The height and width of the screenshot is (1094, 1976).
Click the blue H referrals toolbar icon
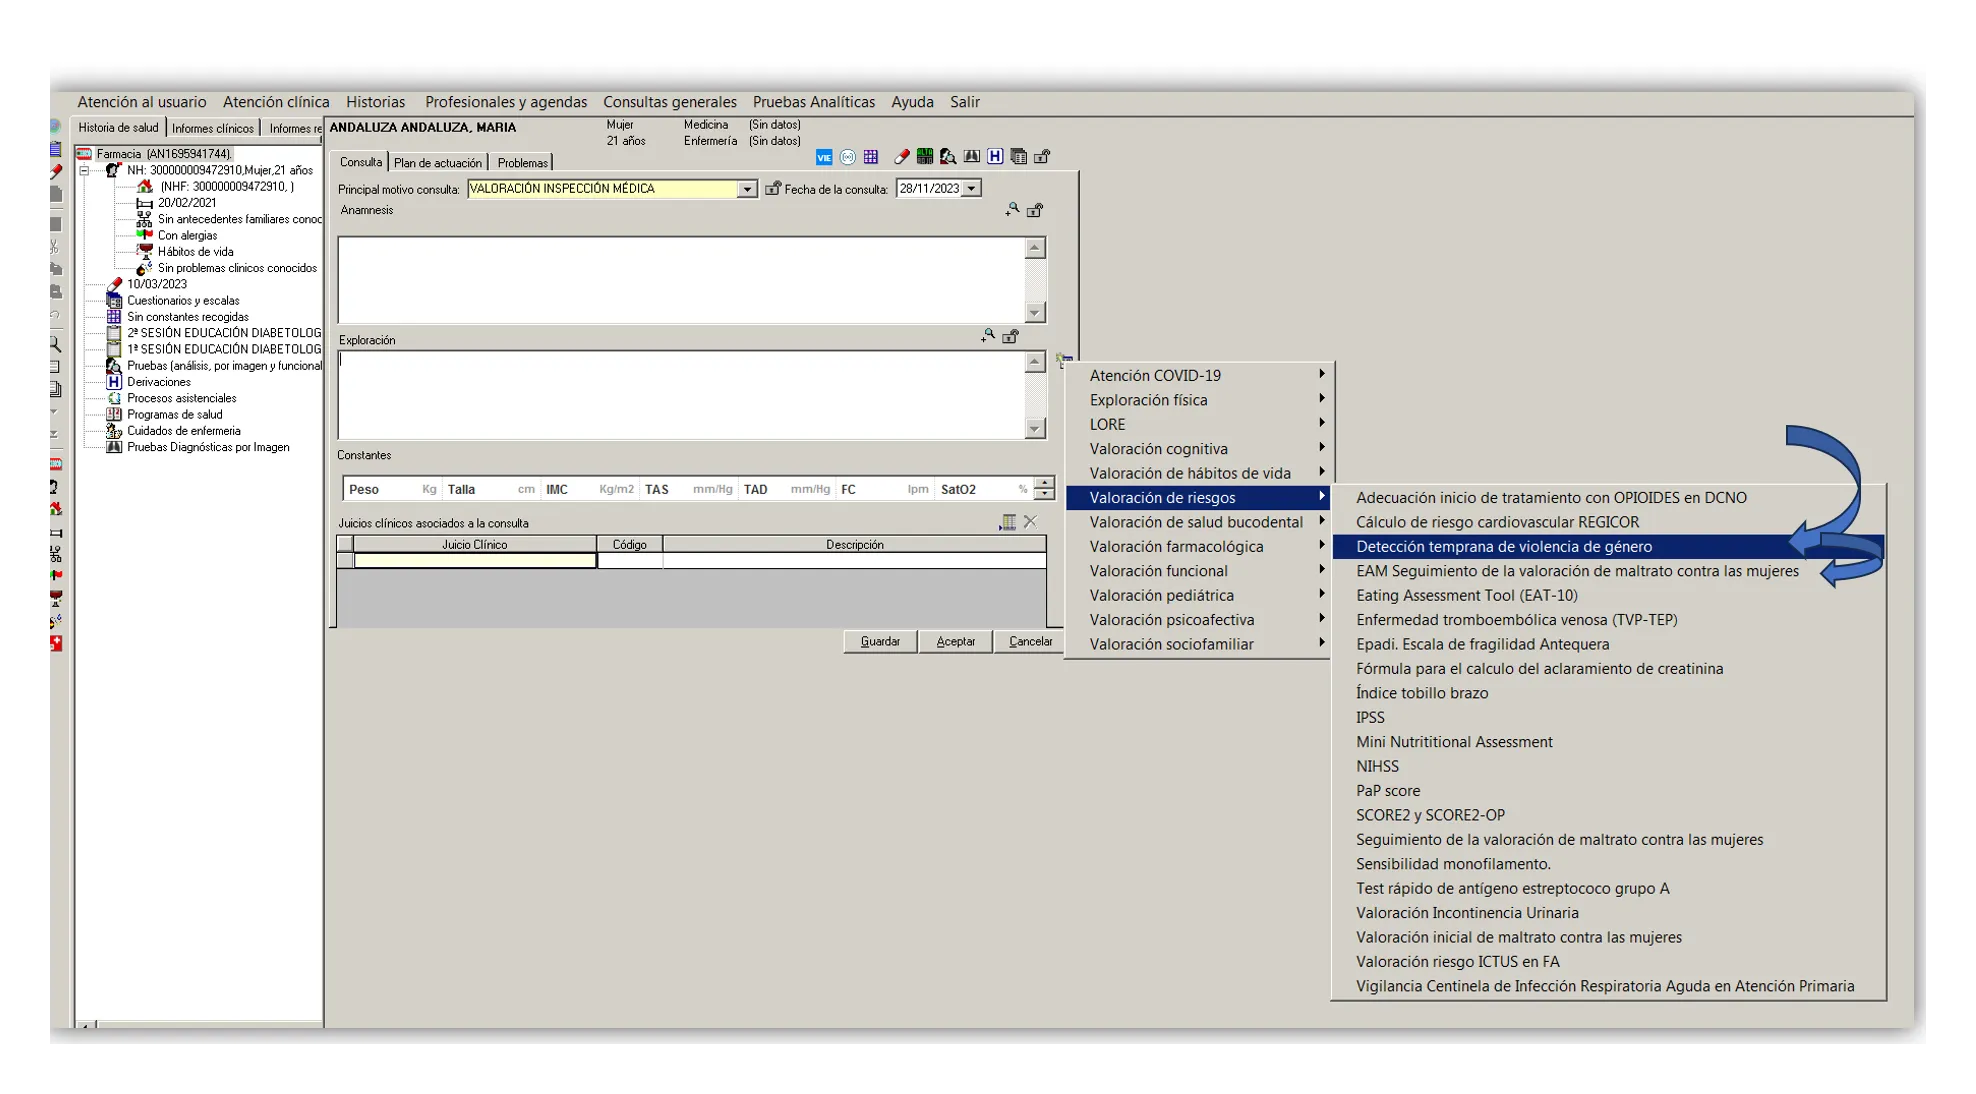(995, 157)
